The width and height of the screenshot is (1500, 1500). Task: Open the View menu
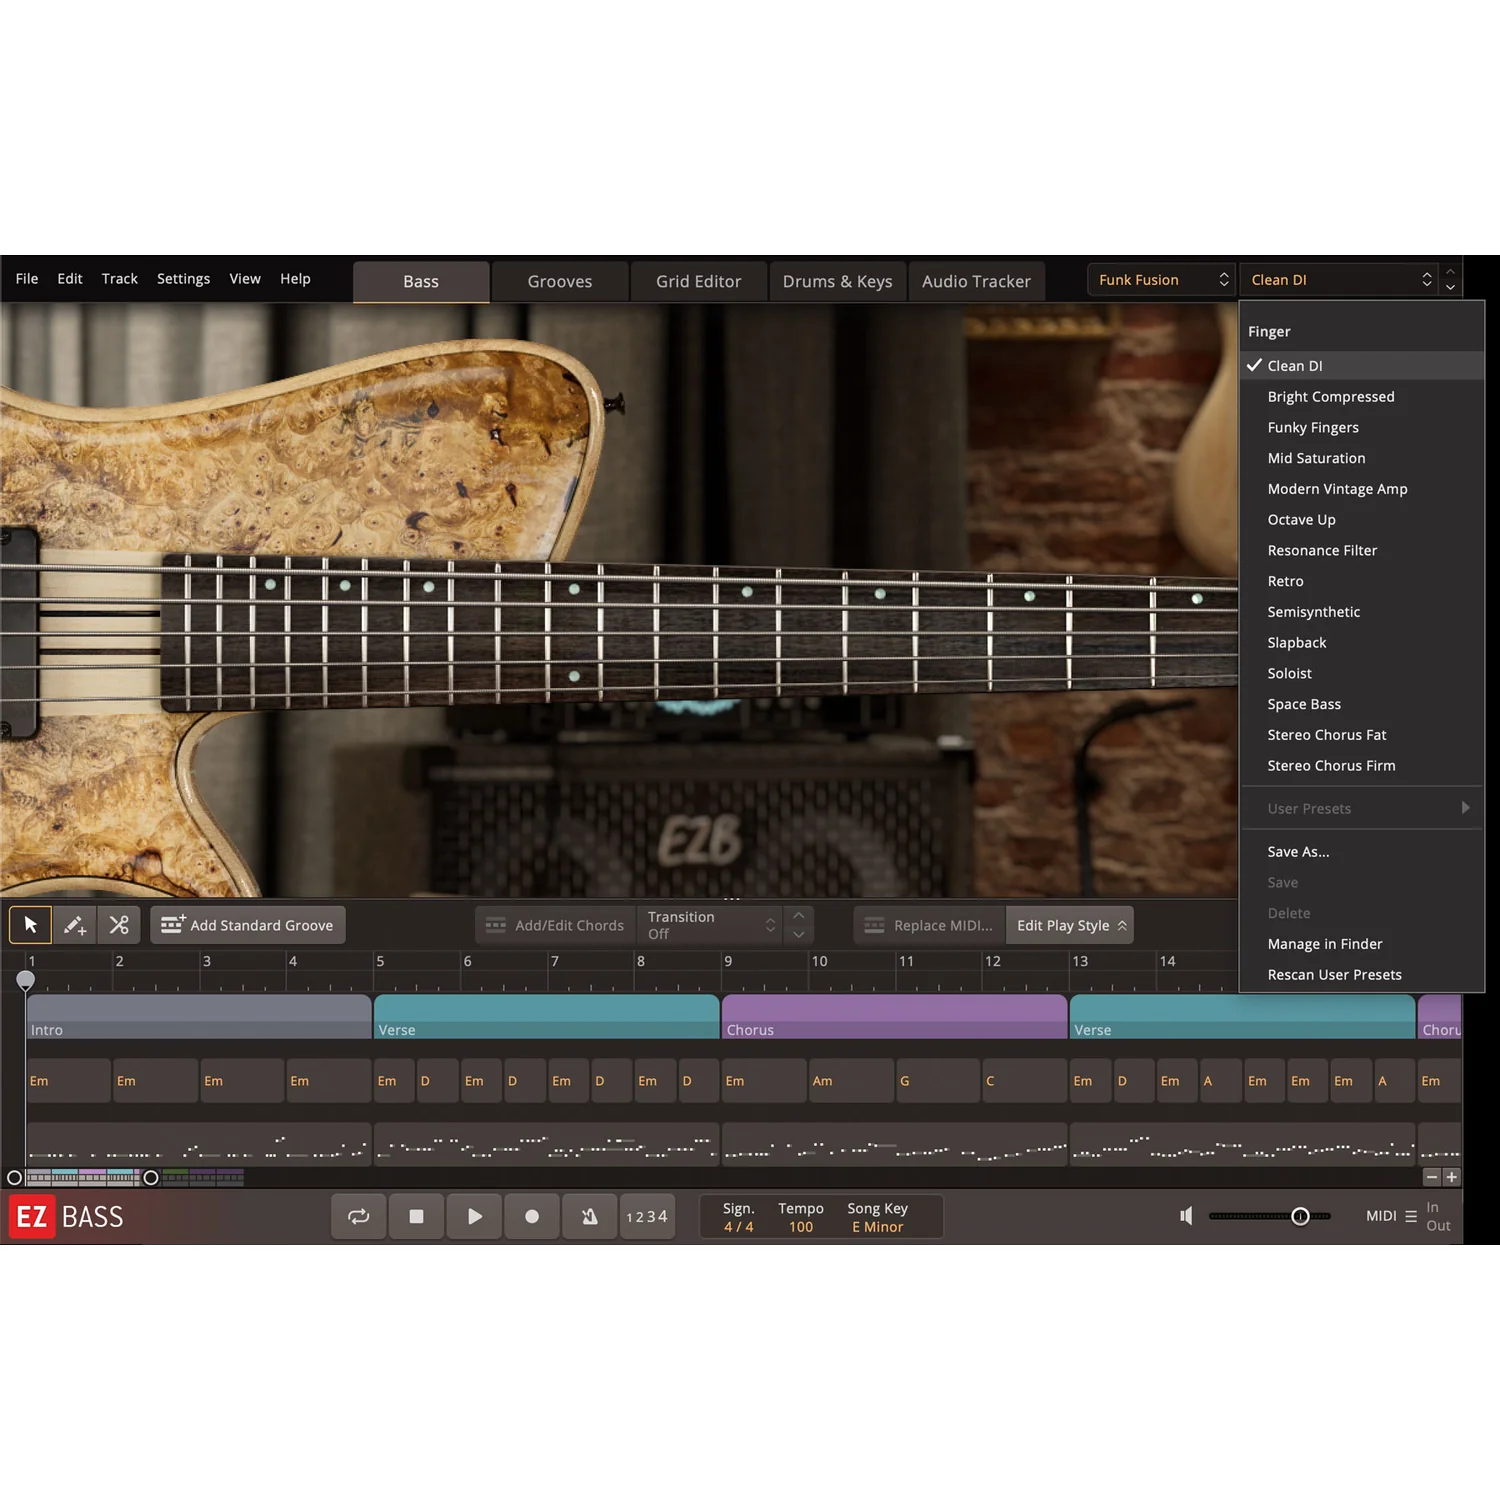[x=245, y=279]
